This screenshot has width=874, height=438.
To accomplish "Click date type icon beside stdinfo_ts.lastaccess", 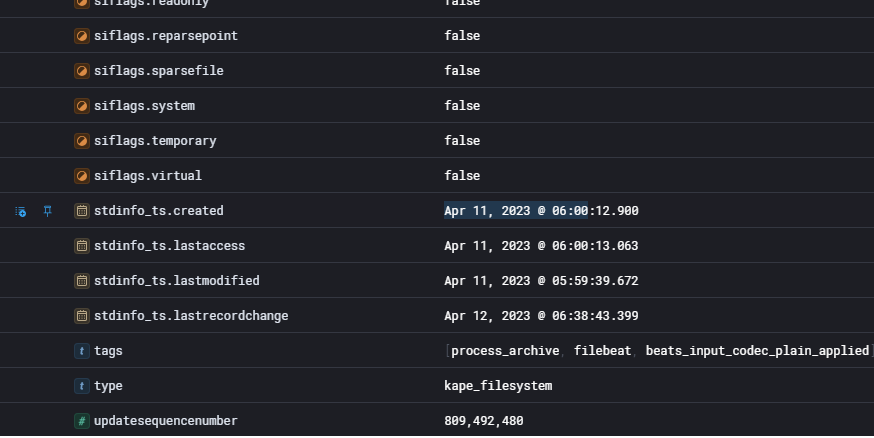I will pos(82,246).
